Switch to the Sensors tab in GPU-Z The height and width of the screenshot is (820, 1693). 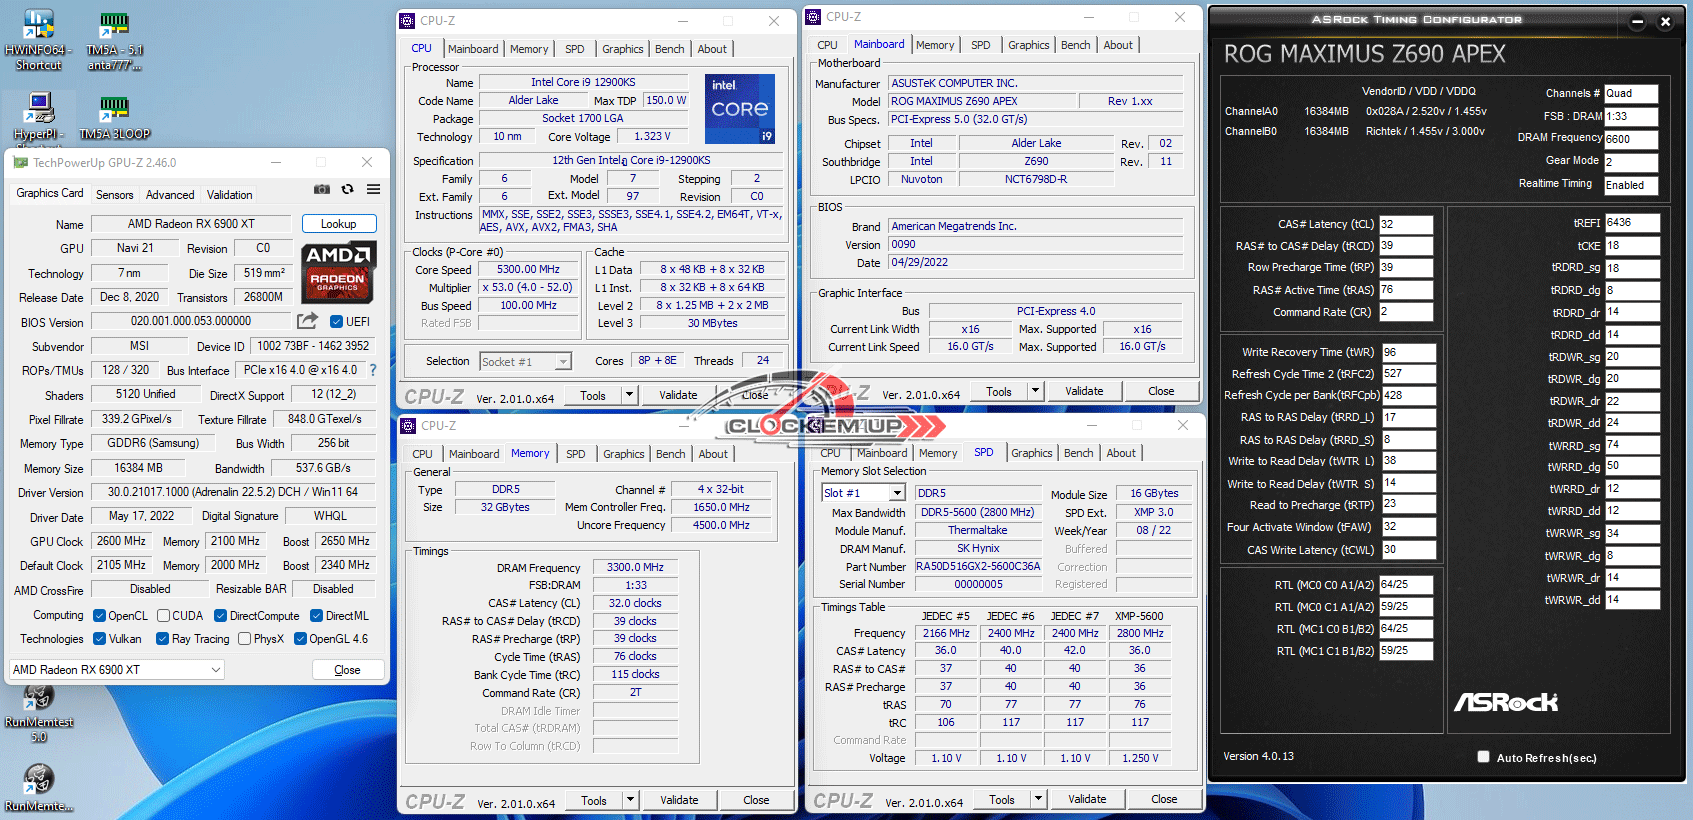pyautogui.click(x=114, y=195)
